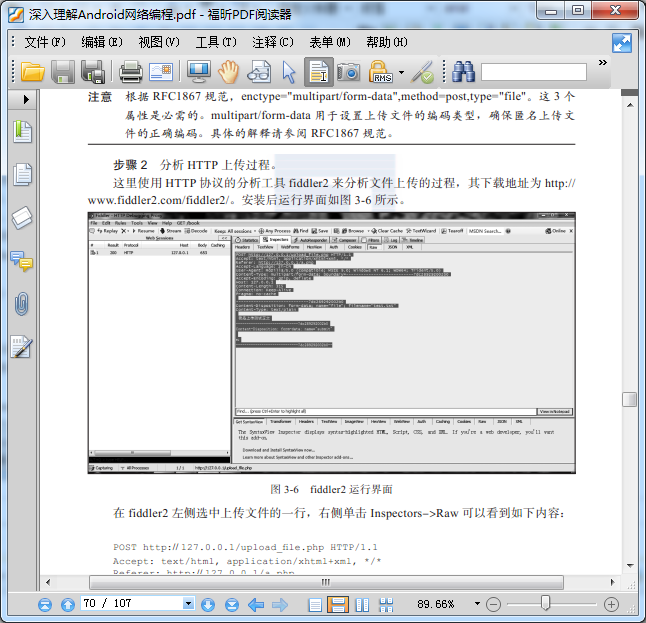Switch to facing pages layout
The image size is (646, 623).
pyautogui.click(x=362, y=605)
